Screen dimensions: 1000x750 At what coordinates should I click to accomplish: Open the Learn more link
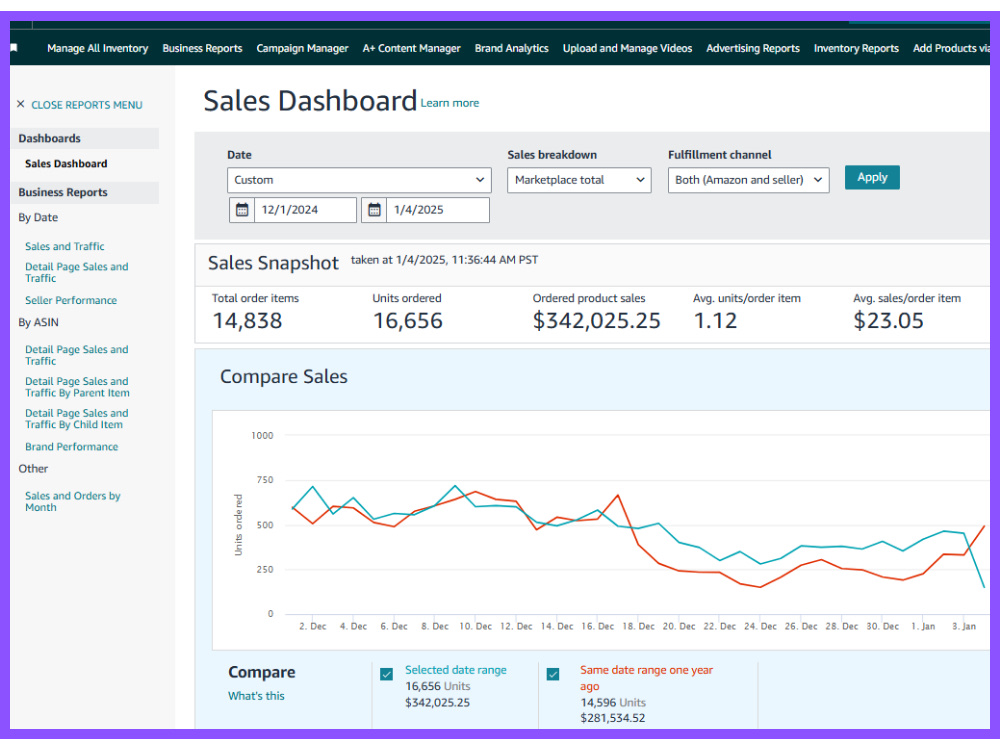tap(450, 103)
